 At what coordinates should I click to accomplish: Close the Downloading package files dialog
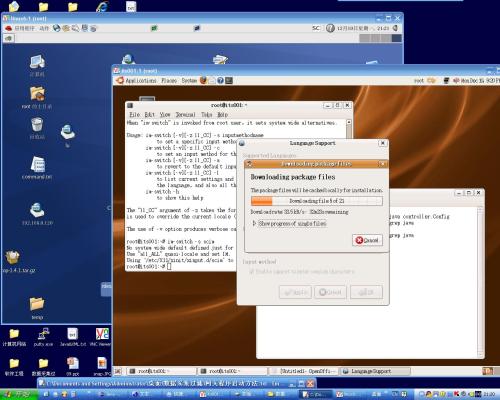[382, 164]
